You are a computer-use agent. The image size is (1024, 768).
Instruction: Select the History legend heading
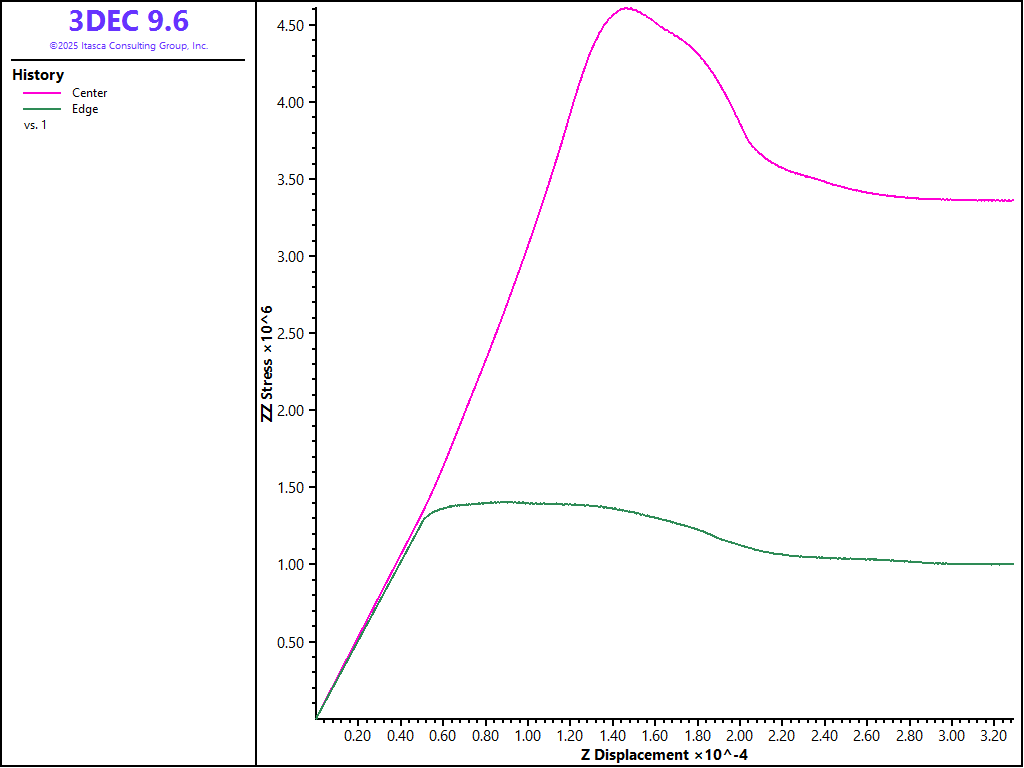[x=38, y=75]
